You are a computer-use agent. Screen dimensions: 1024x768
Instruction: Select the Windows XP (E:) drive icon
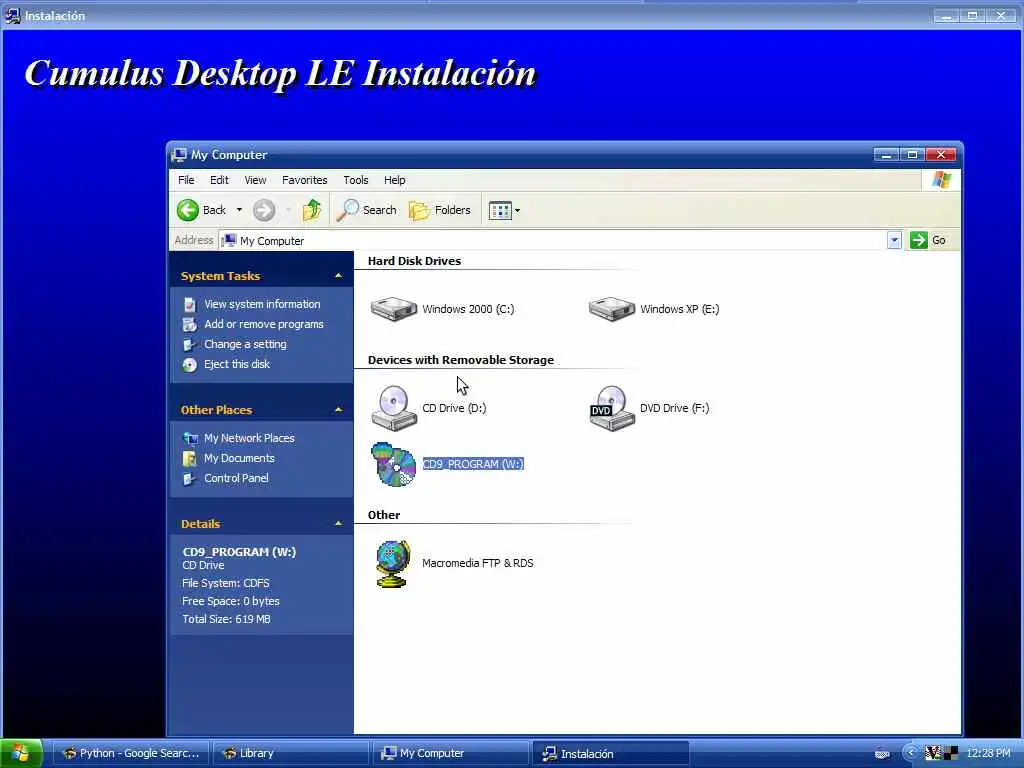(611, 309)
